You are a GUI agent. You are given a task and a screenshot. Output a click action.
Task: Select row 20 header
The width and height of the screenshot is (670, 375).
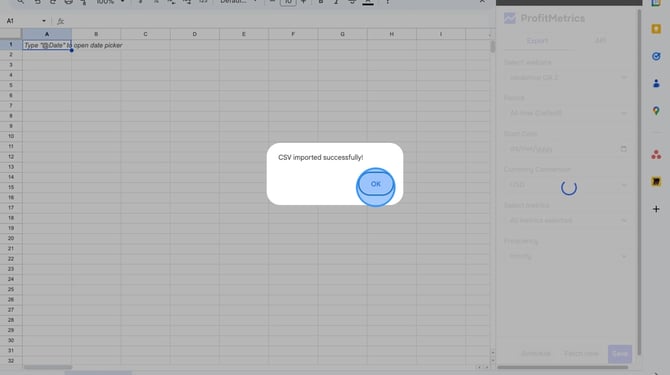(11, 238)
